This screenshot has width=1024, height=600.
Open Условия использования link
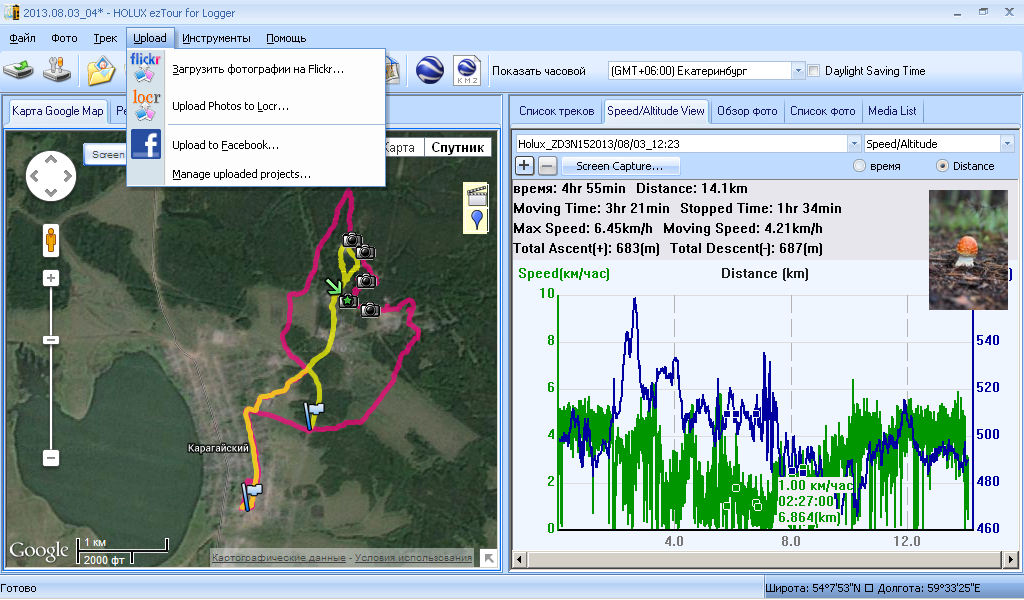click(x=413, y=558)
